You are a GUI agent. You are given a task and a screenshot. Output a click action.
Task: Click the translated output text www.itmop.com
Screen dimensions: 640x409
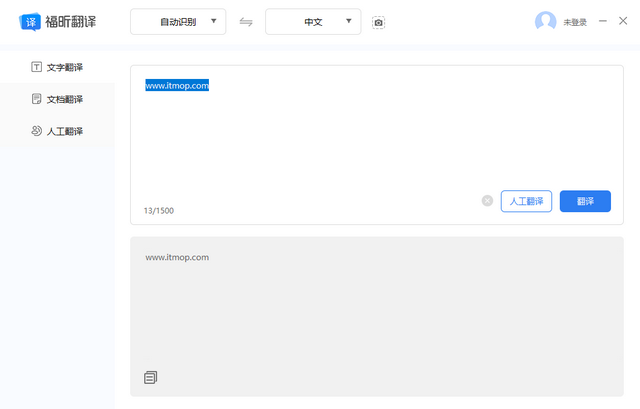click(177, 257)
